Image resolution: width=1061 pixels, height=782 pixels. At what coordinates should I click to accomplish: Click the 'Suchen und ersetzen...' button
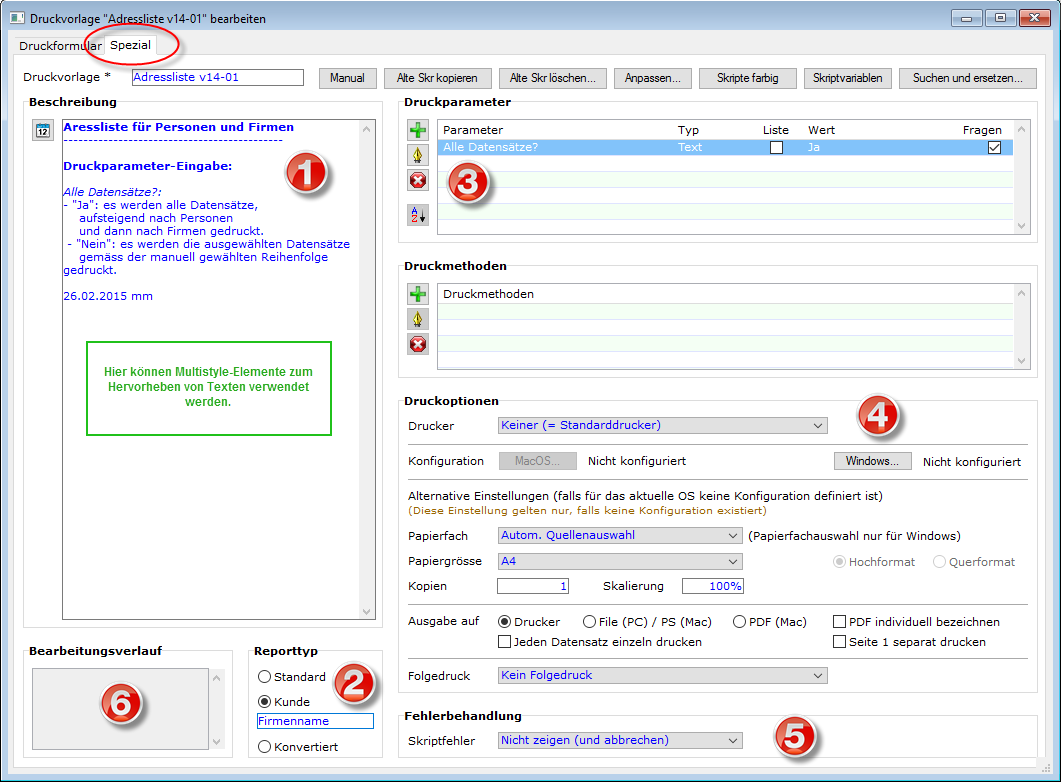(967, 78)
